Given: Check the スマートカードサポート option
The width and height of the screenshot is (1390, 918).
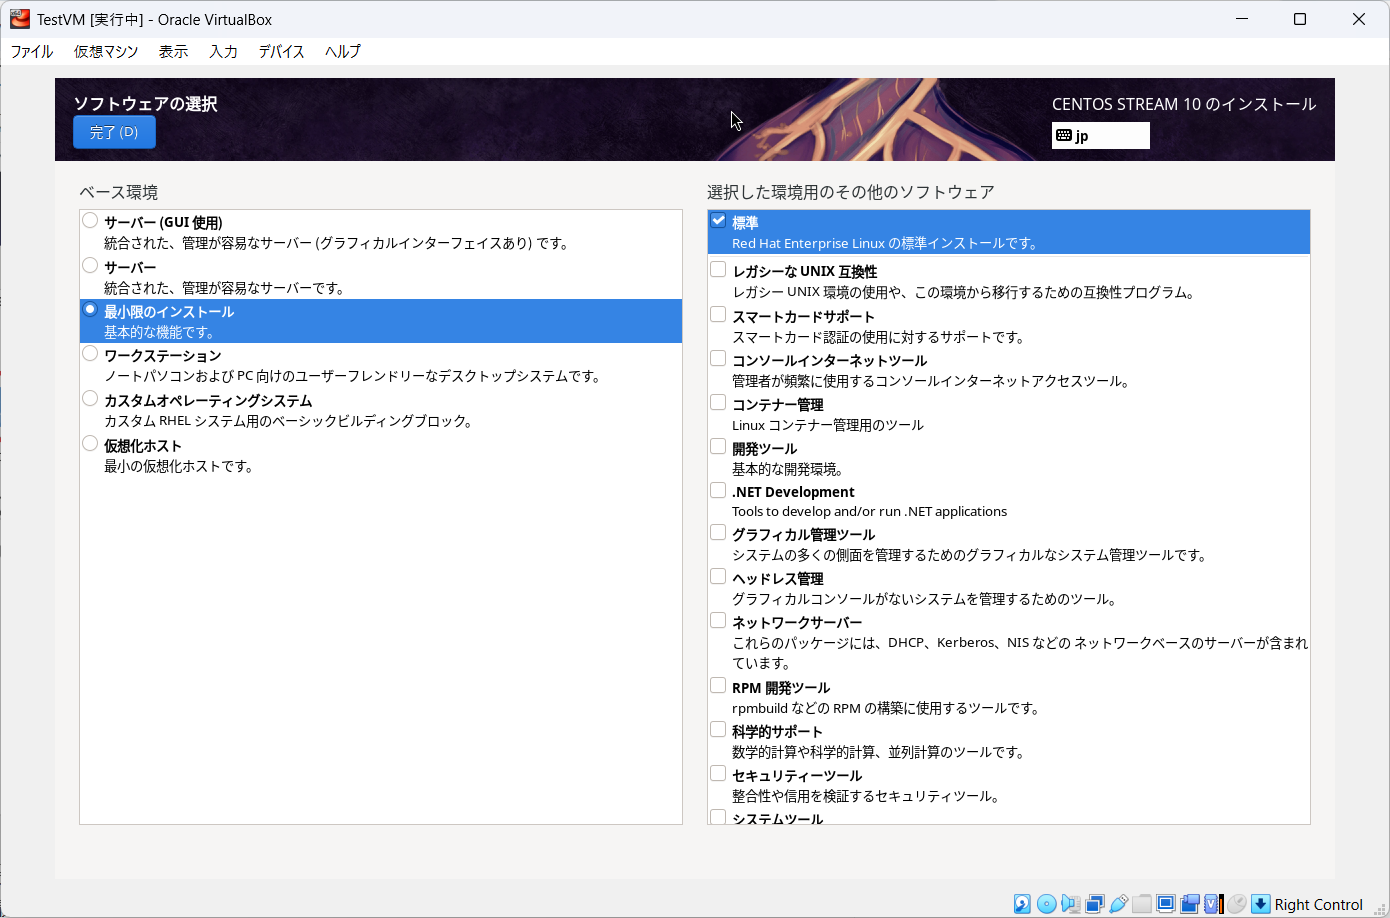Looking at the screenshot, I should [718, 315].
